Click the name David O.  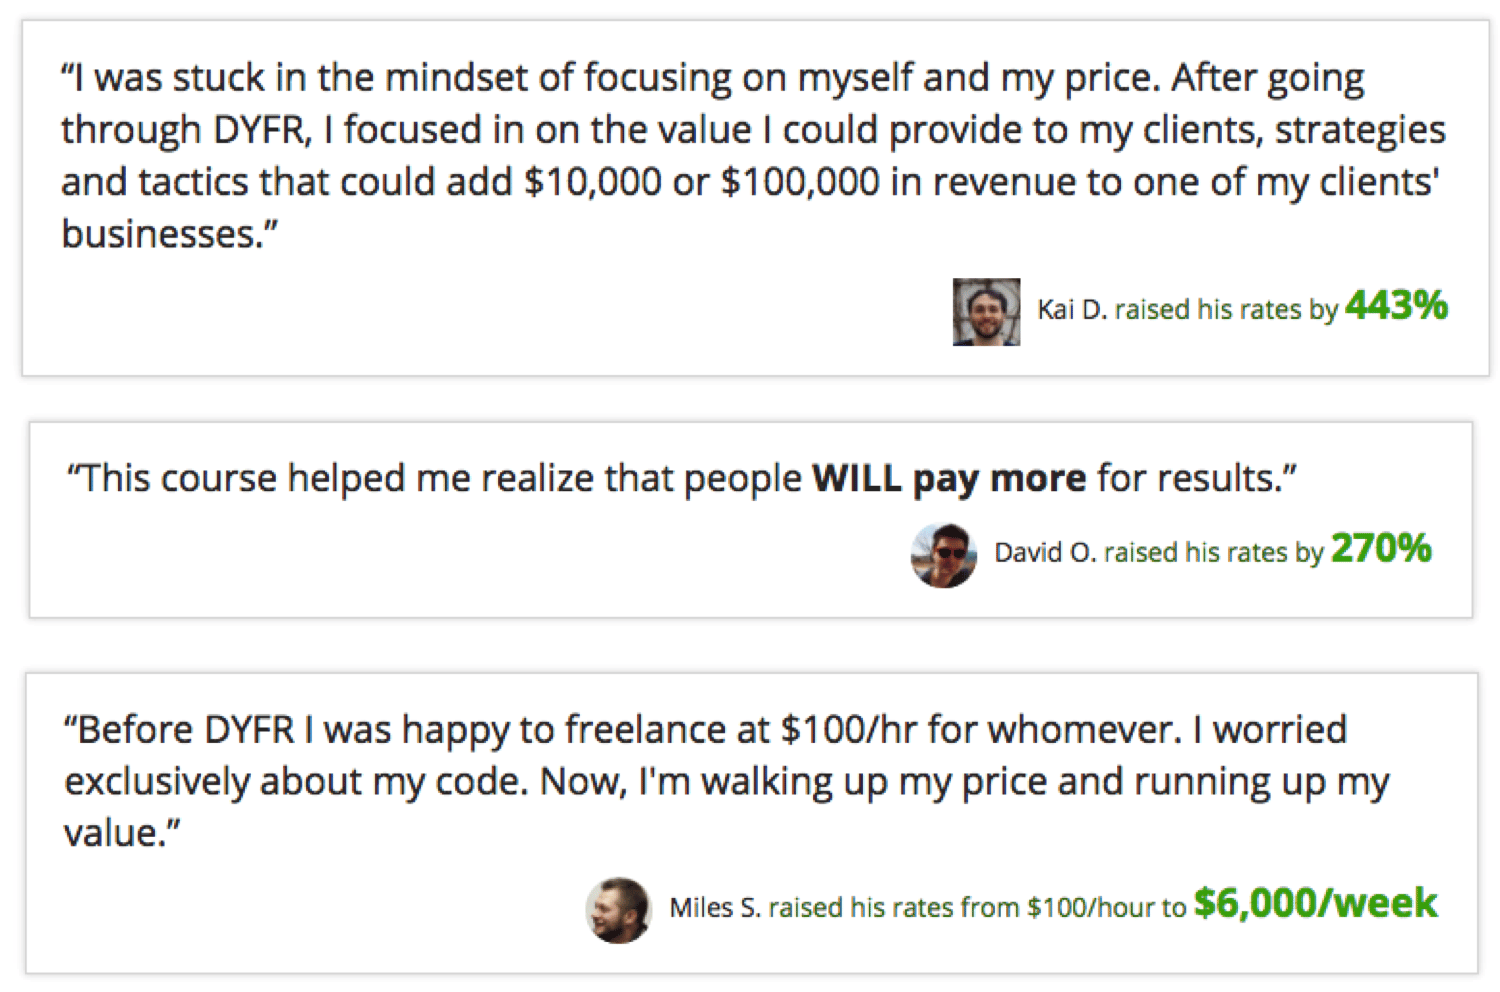pos(1044,553)
